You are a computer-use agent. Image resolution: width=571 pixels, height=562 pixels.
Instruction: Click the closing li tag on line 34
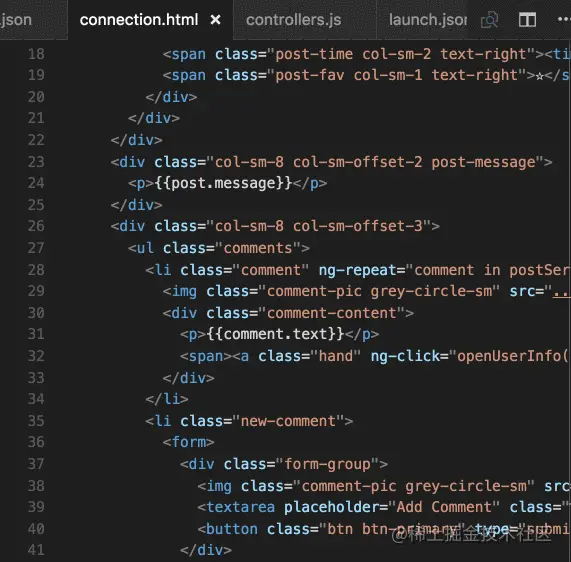[x=167, y=399]
